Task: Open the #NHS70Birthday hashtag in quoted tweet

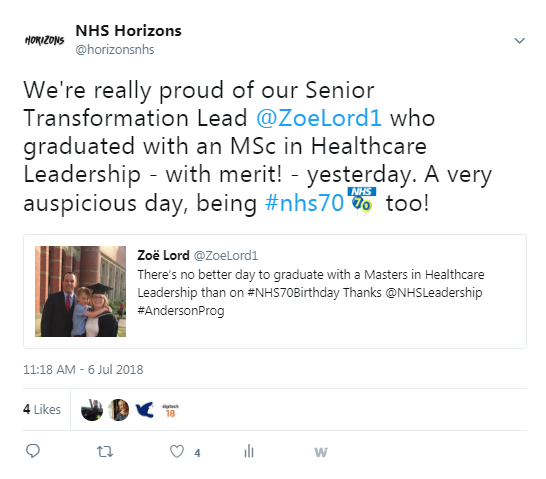Action: pyautogui.click(x=293, y=292)
